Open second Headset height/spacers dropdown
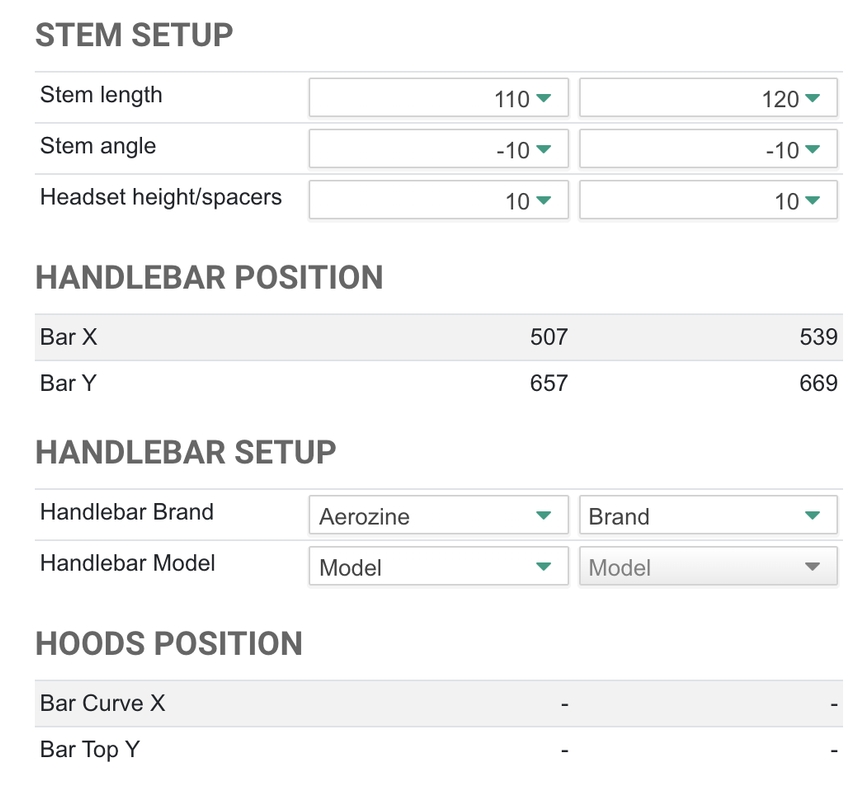863x800 pixels. click(708, 200)
